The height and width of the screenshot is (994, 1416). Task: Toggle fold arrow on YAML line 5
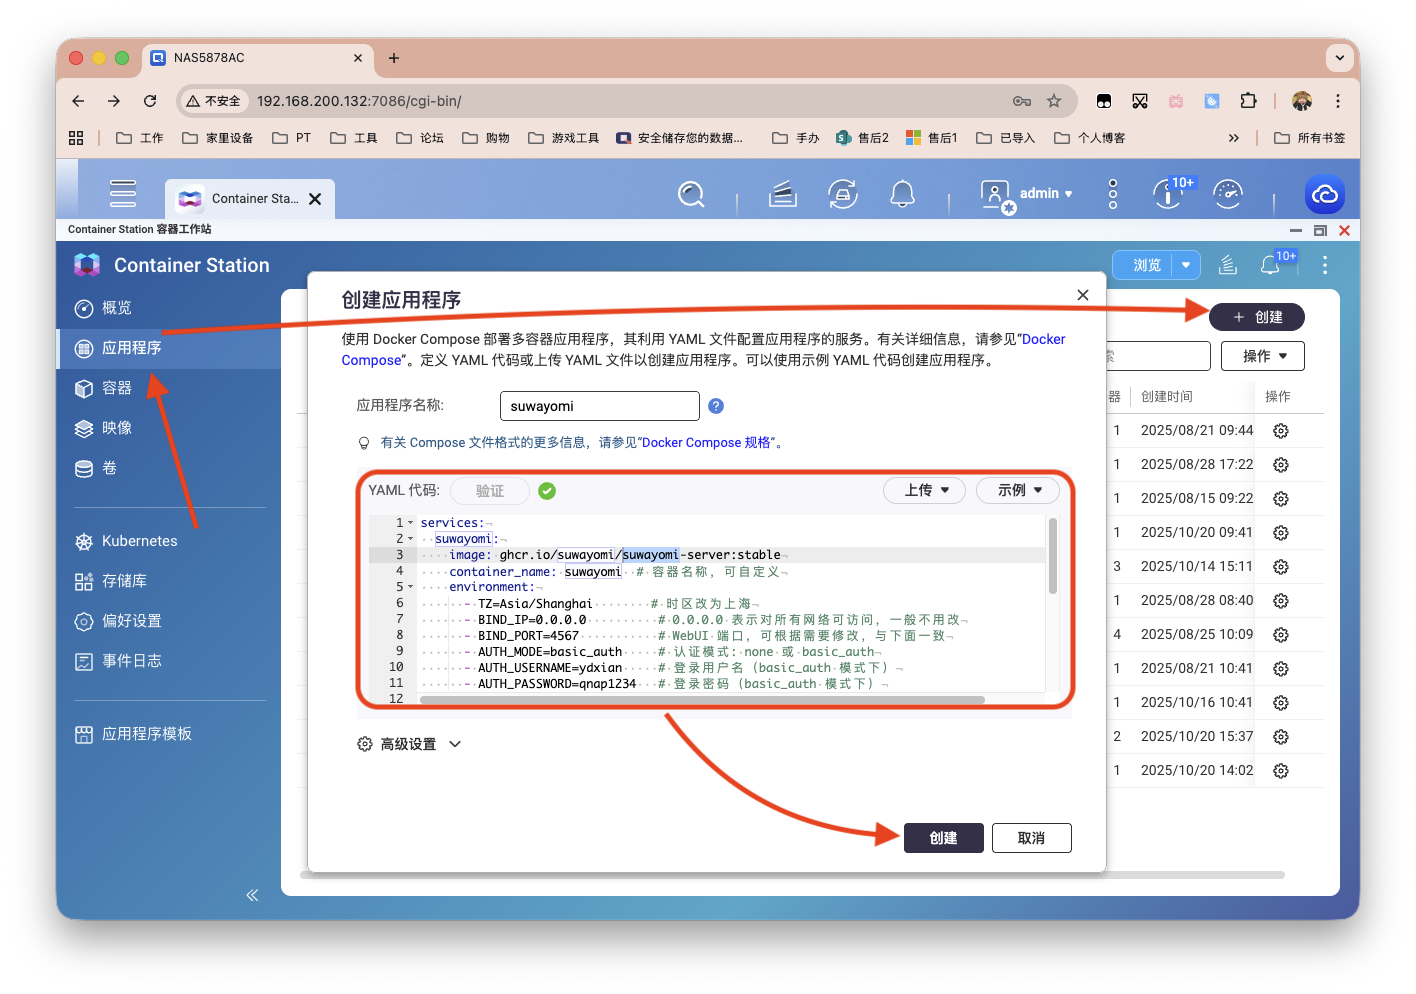point(410,587)
